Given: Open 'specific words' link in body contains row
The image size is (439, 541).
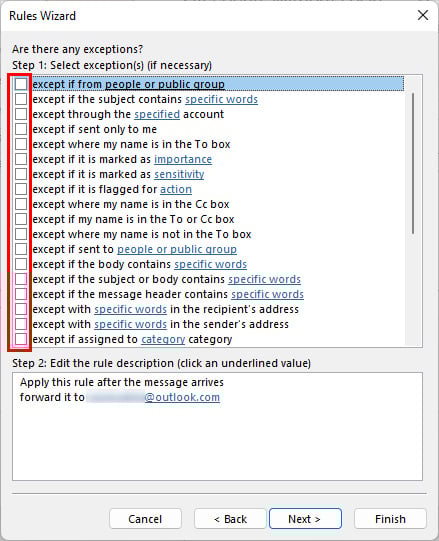Looking at the screenshot, I should tap(211, 264).
